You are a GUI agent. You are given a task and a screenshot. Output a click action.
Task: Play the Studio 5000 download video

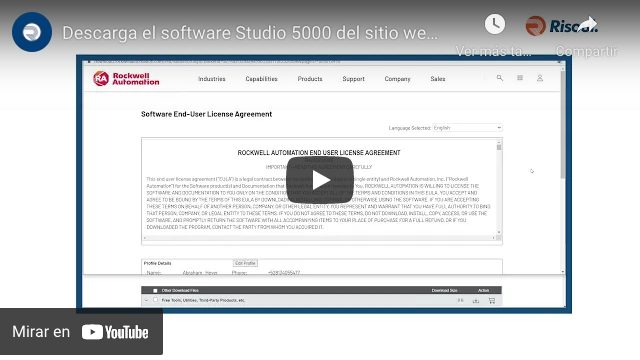coord(320,180)
